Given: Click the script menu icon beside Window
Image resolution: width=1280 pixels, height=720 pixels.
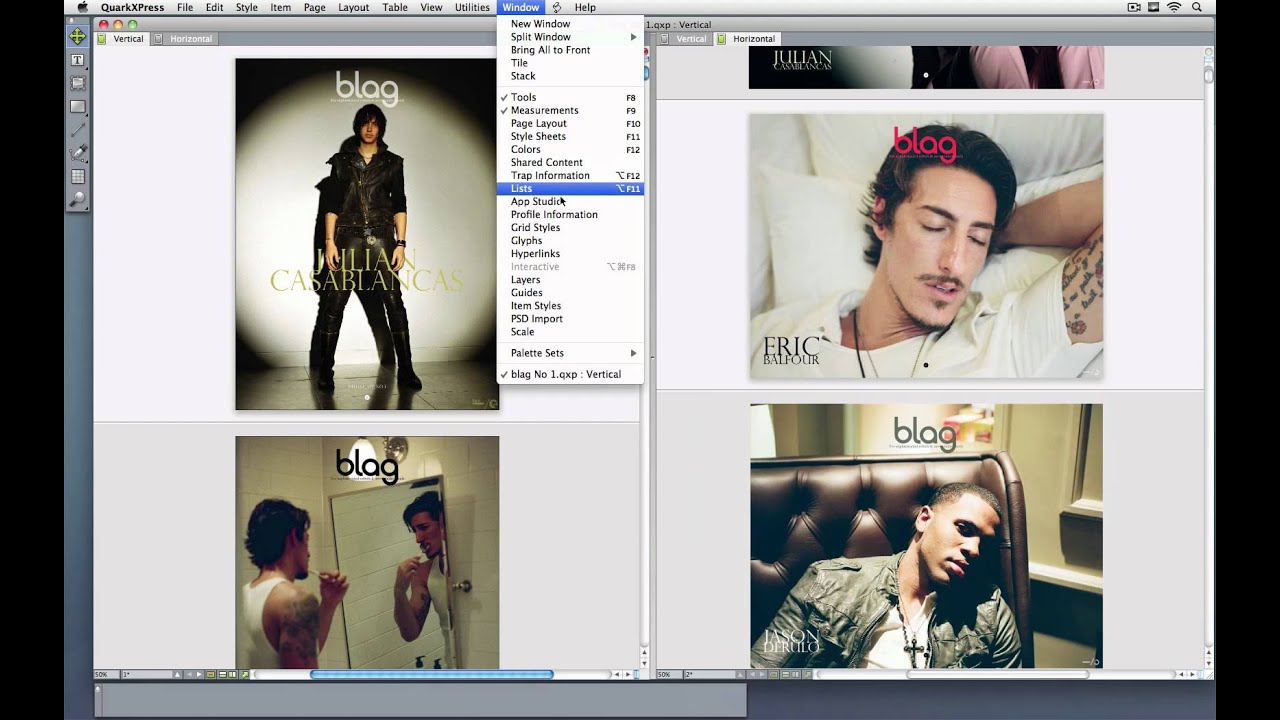Looking at the screenshot, I should (x=557, y=7).
